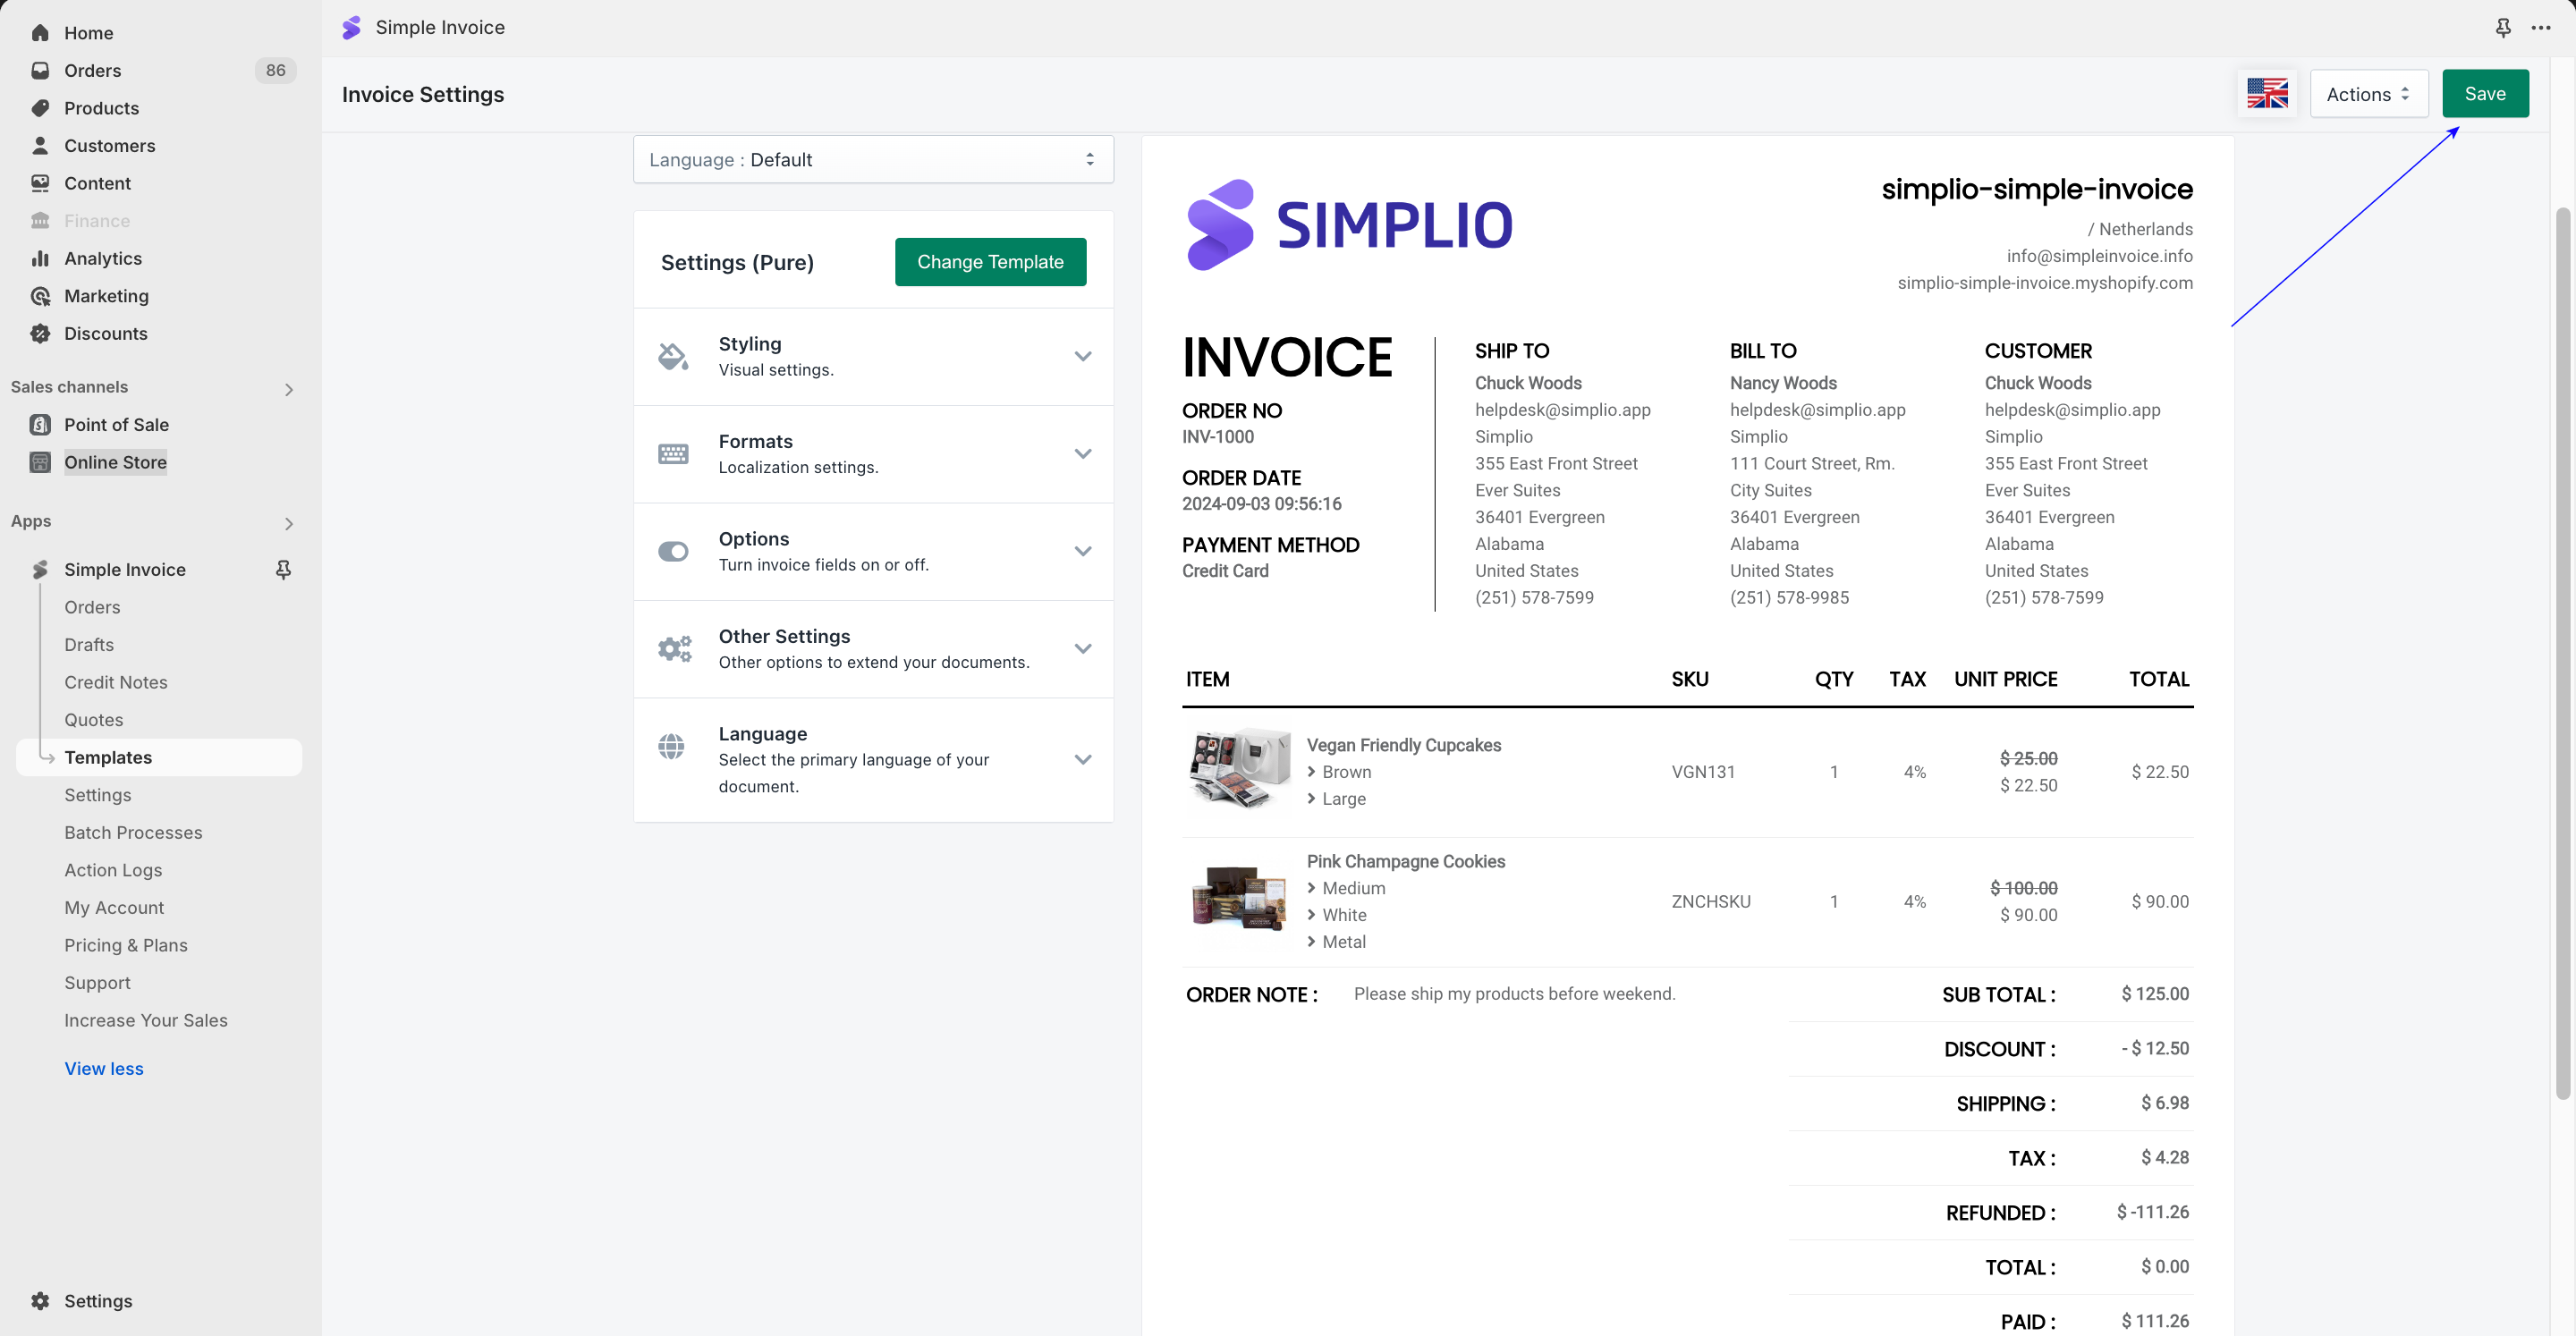This screenshot has width=2576, height=1336.
Task: Open the Language: Default dropdown
Action: [872, 160]
